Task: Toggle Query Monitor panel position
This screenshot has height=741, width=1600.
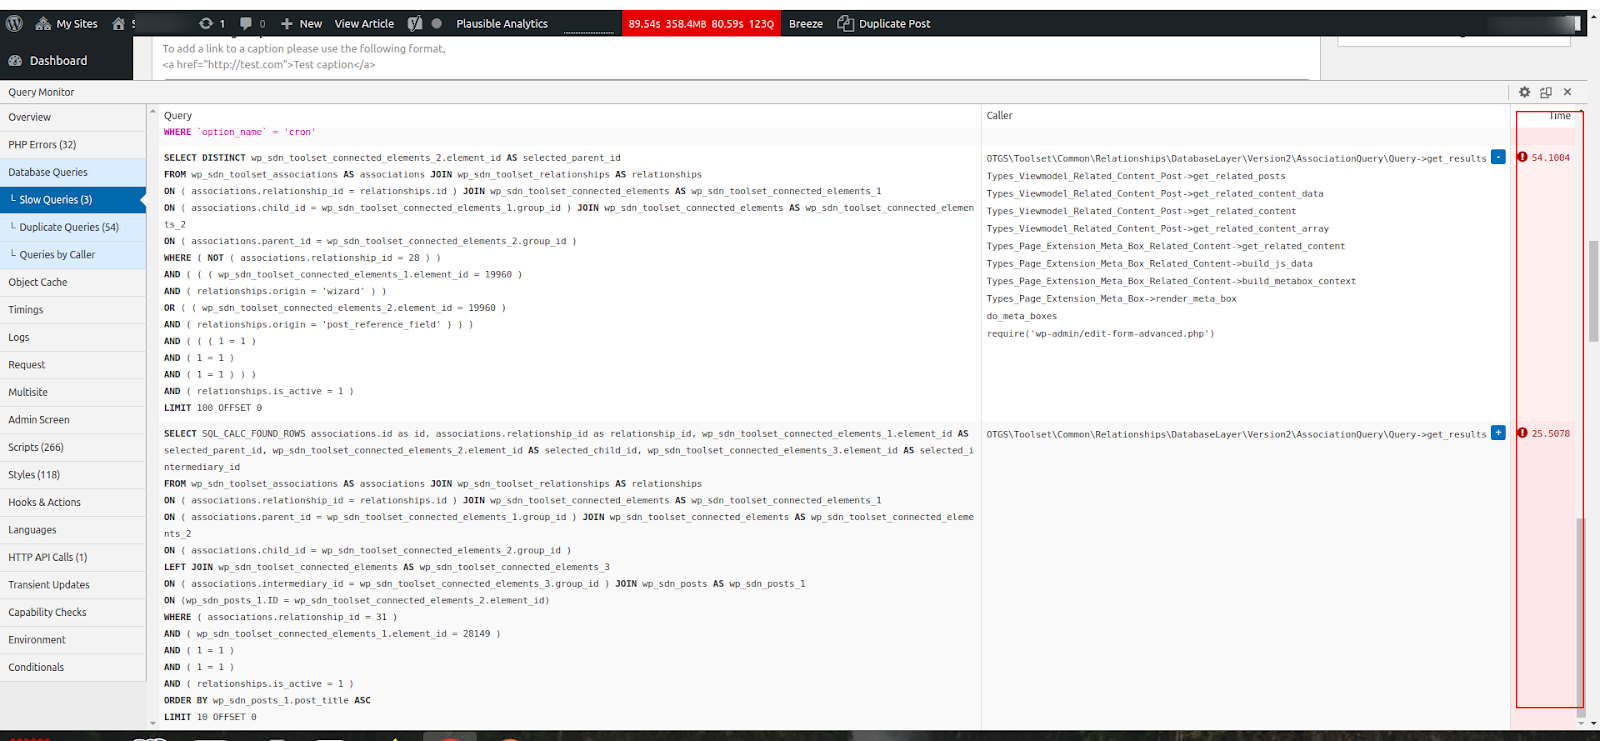Action: (x=1546, y=92)
